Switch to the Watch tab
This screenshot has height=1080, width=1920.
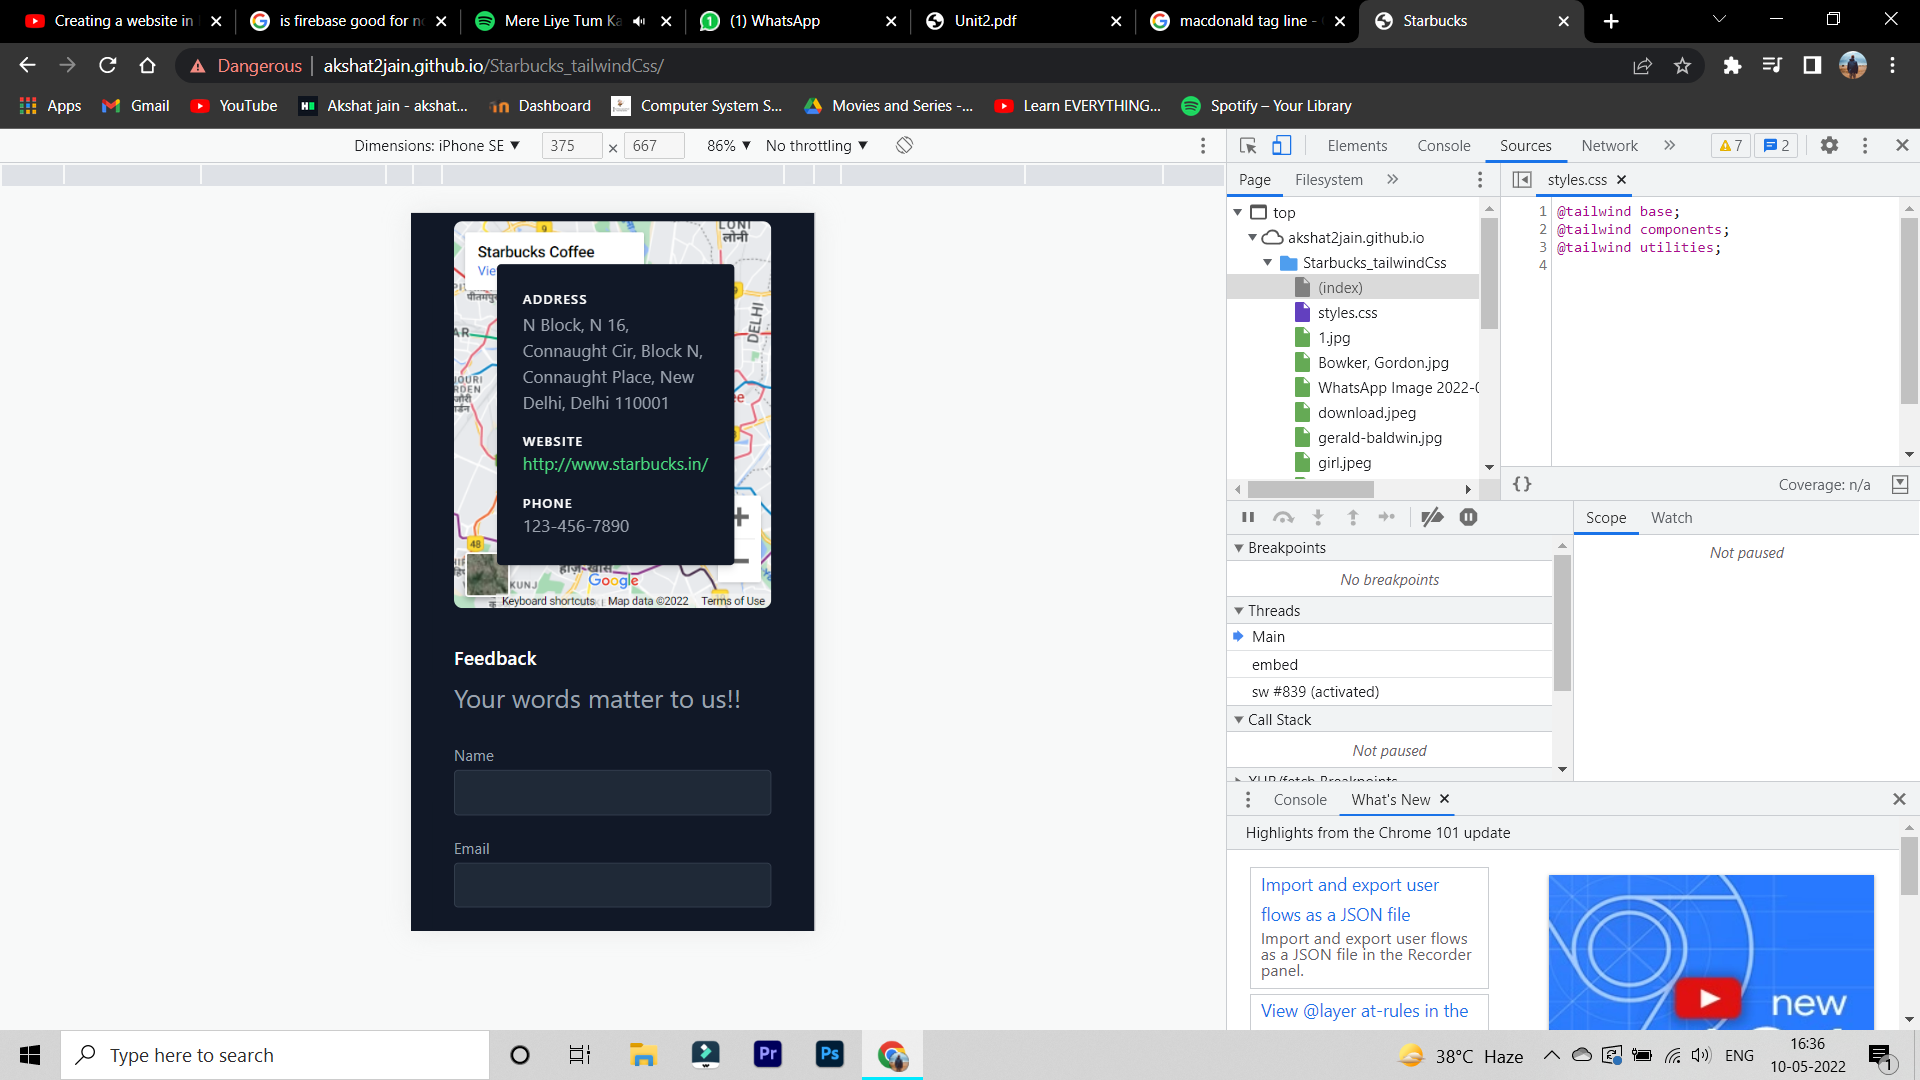coord(1671,517)
